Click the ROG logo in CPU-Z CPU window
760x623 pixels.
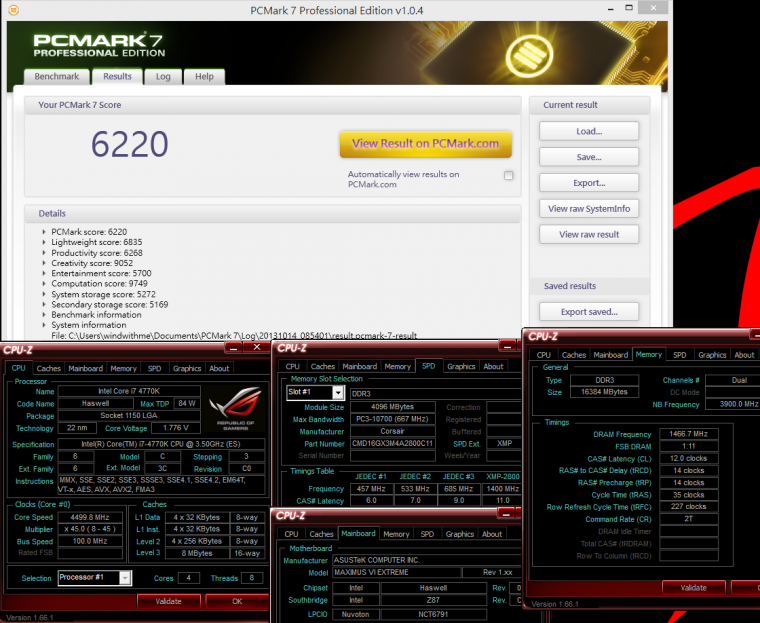pyautogui.click(x=236, y=409)
